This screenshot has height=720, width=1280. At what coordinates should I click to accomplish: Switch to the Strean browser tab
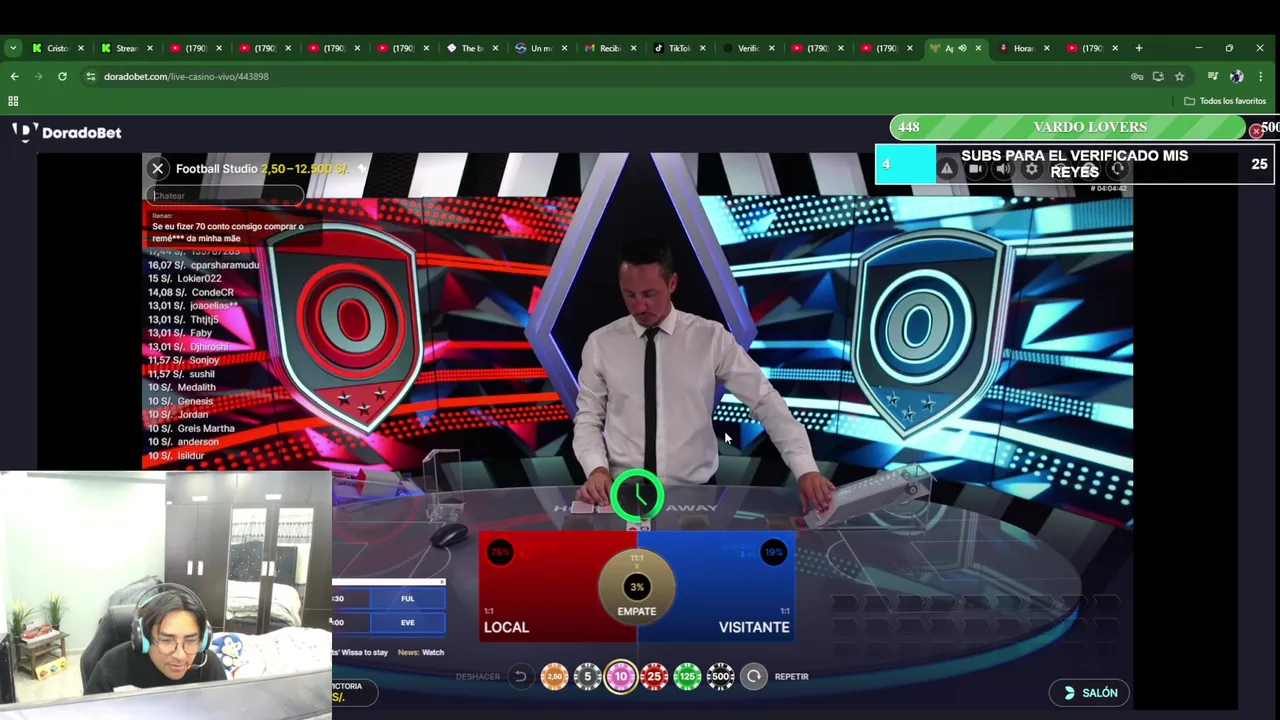[126, 48]
